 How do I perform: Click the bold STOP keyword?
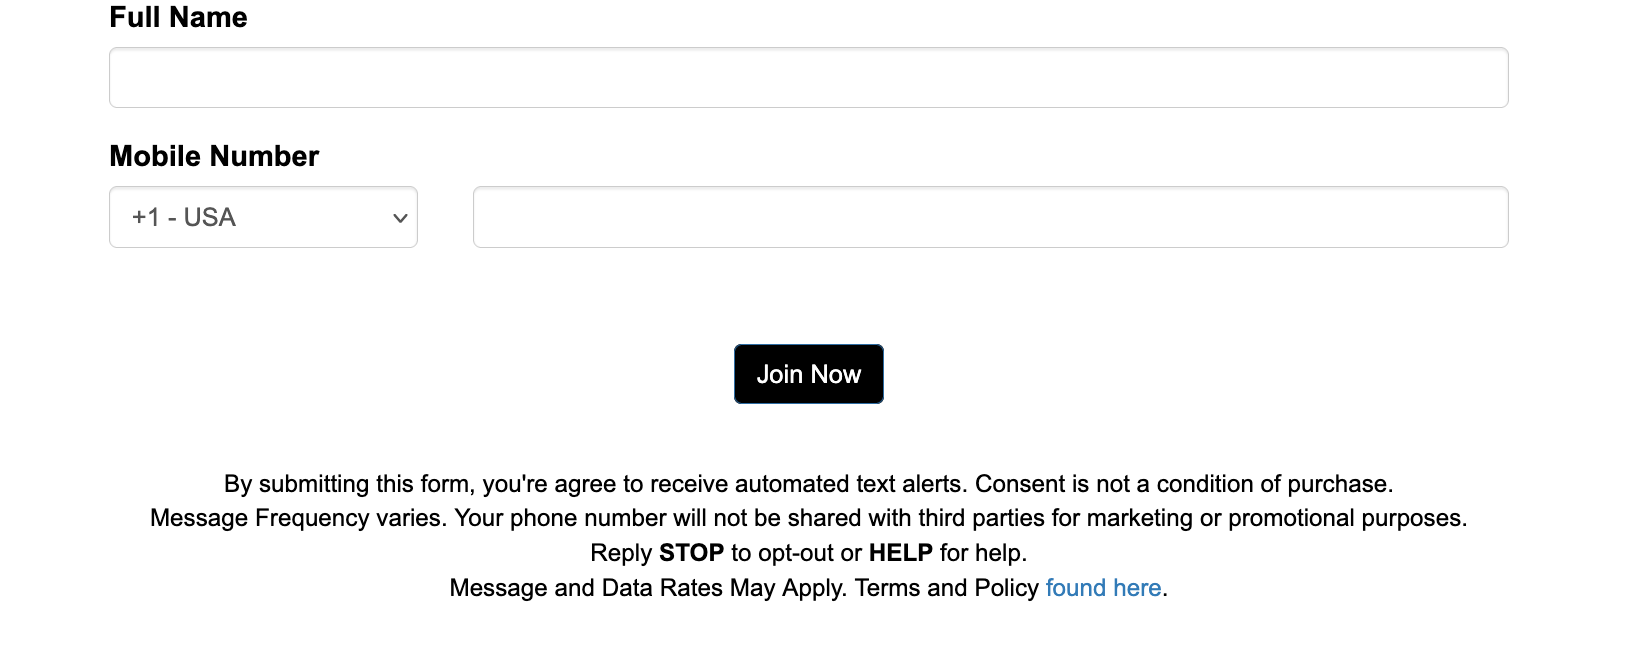click(691, 553)
